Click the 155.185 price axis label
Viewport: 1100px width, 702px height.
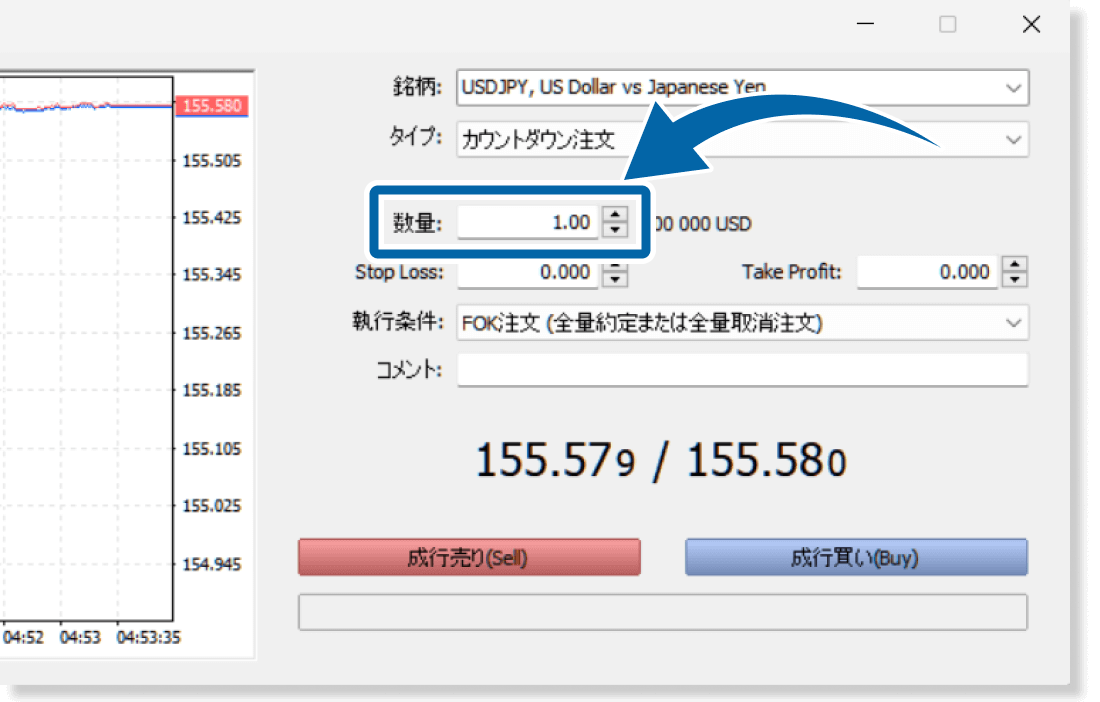coord(212,390)
